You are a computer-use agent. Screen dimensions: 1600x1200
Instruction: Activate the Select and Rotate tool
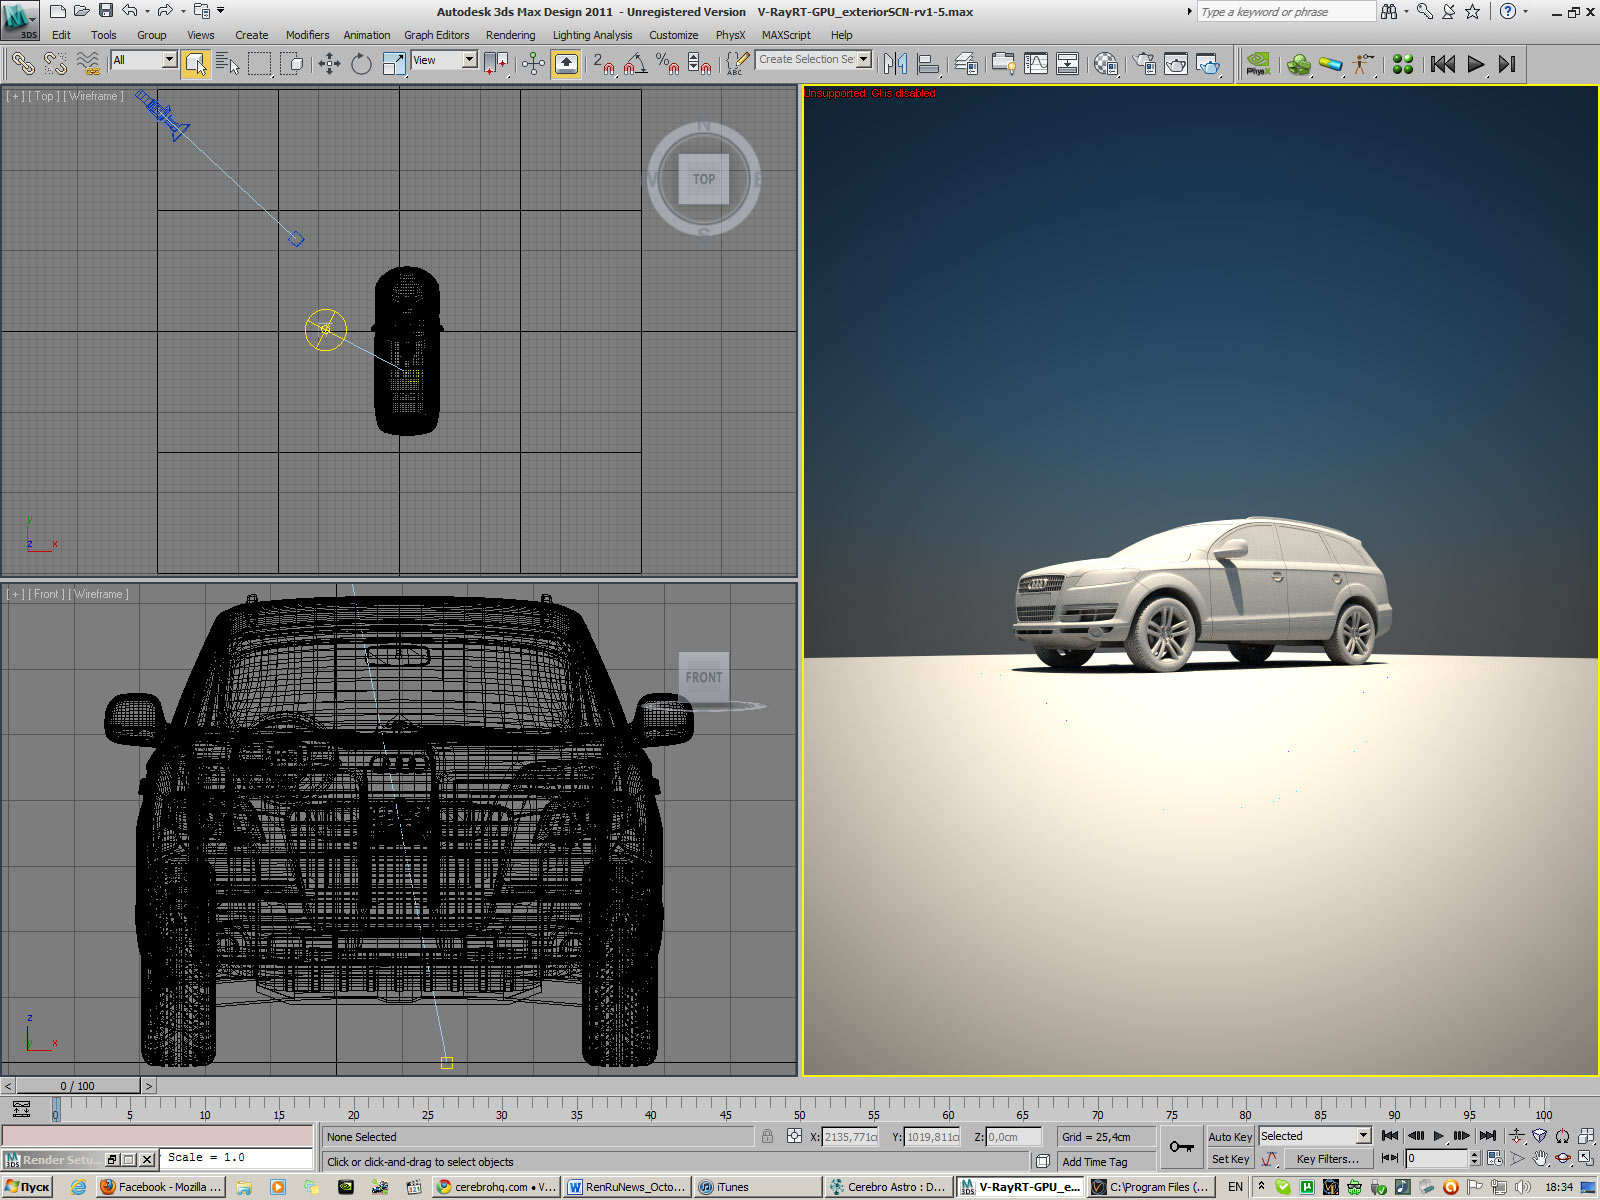(x=361, y=64)
